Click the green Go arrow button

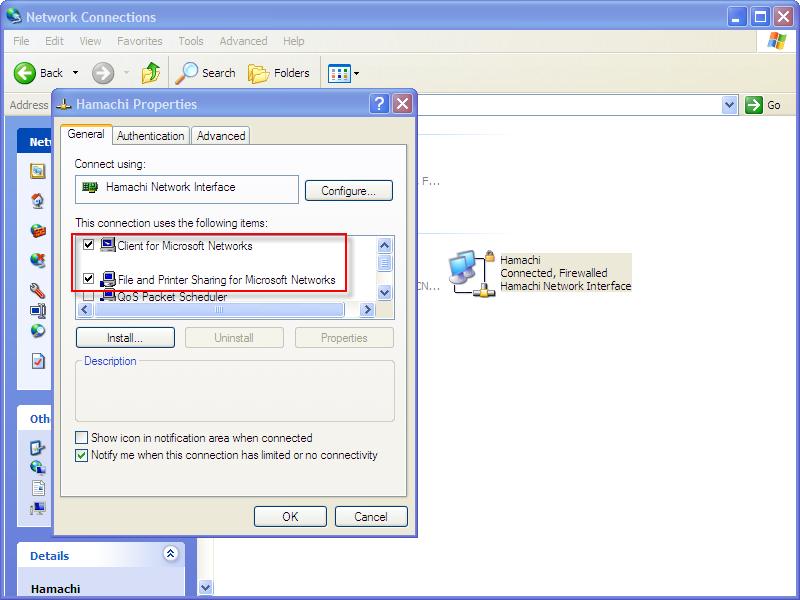[x=755, y=105]
